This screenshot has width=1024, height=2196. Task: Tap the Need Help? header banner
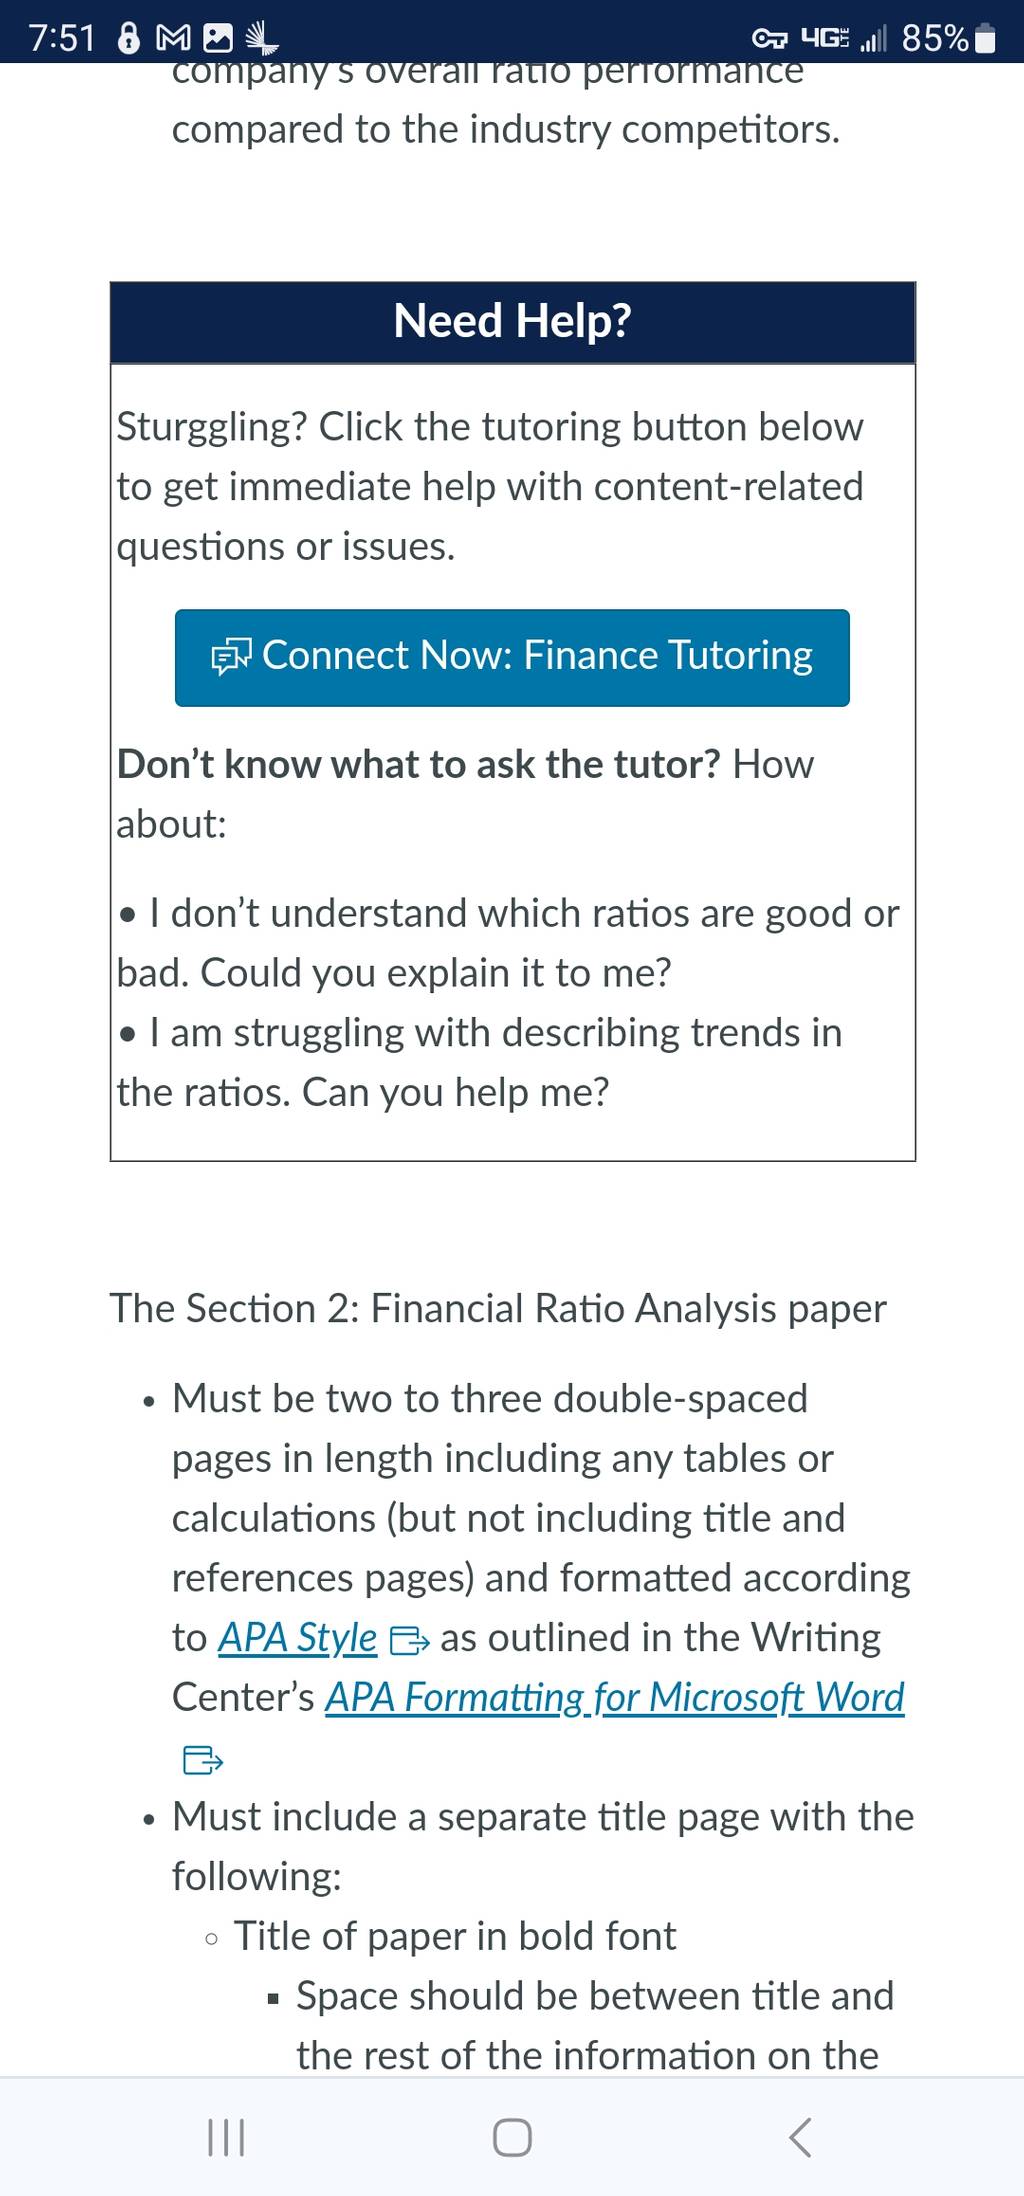click(512, 322)
